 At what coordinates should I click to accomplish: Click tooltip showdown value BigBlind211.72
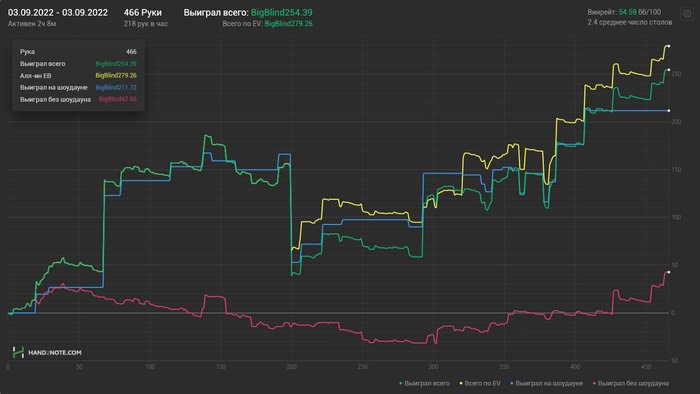point(116,87)
